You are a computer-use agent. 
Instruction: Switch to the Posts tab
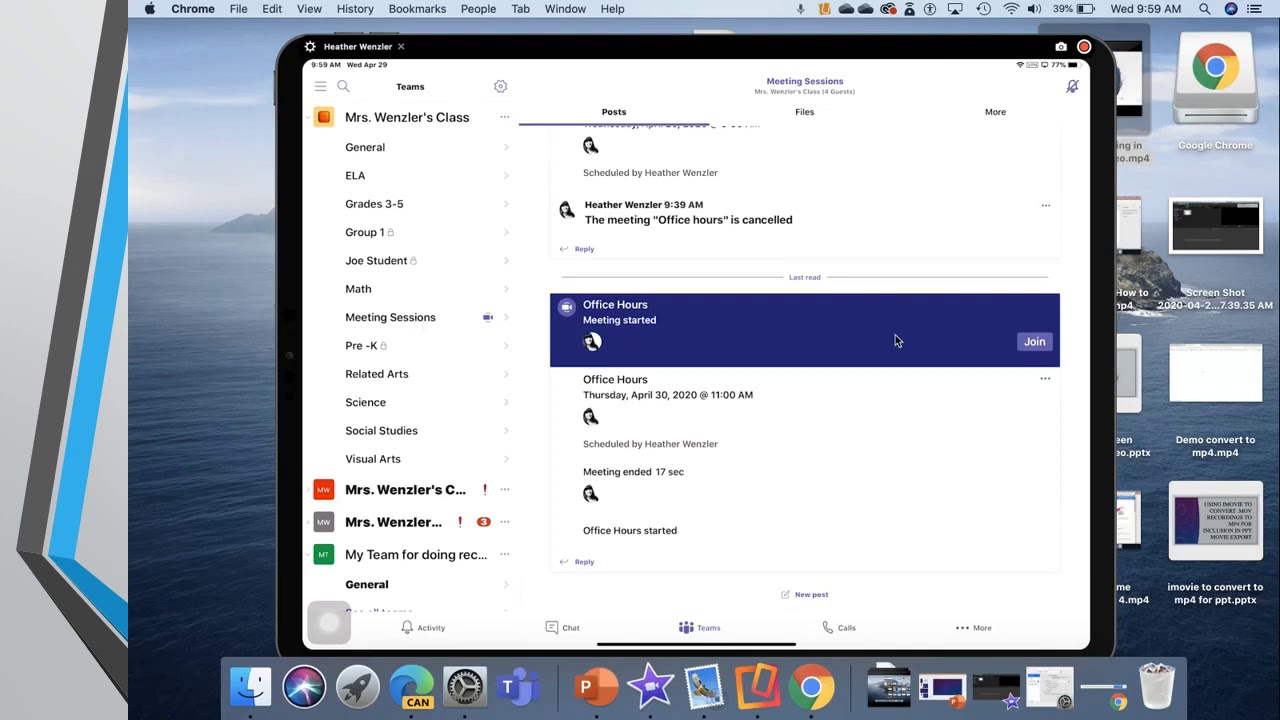tap(614, 112)
